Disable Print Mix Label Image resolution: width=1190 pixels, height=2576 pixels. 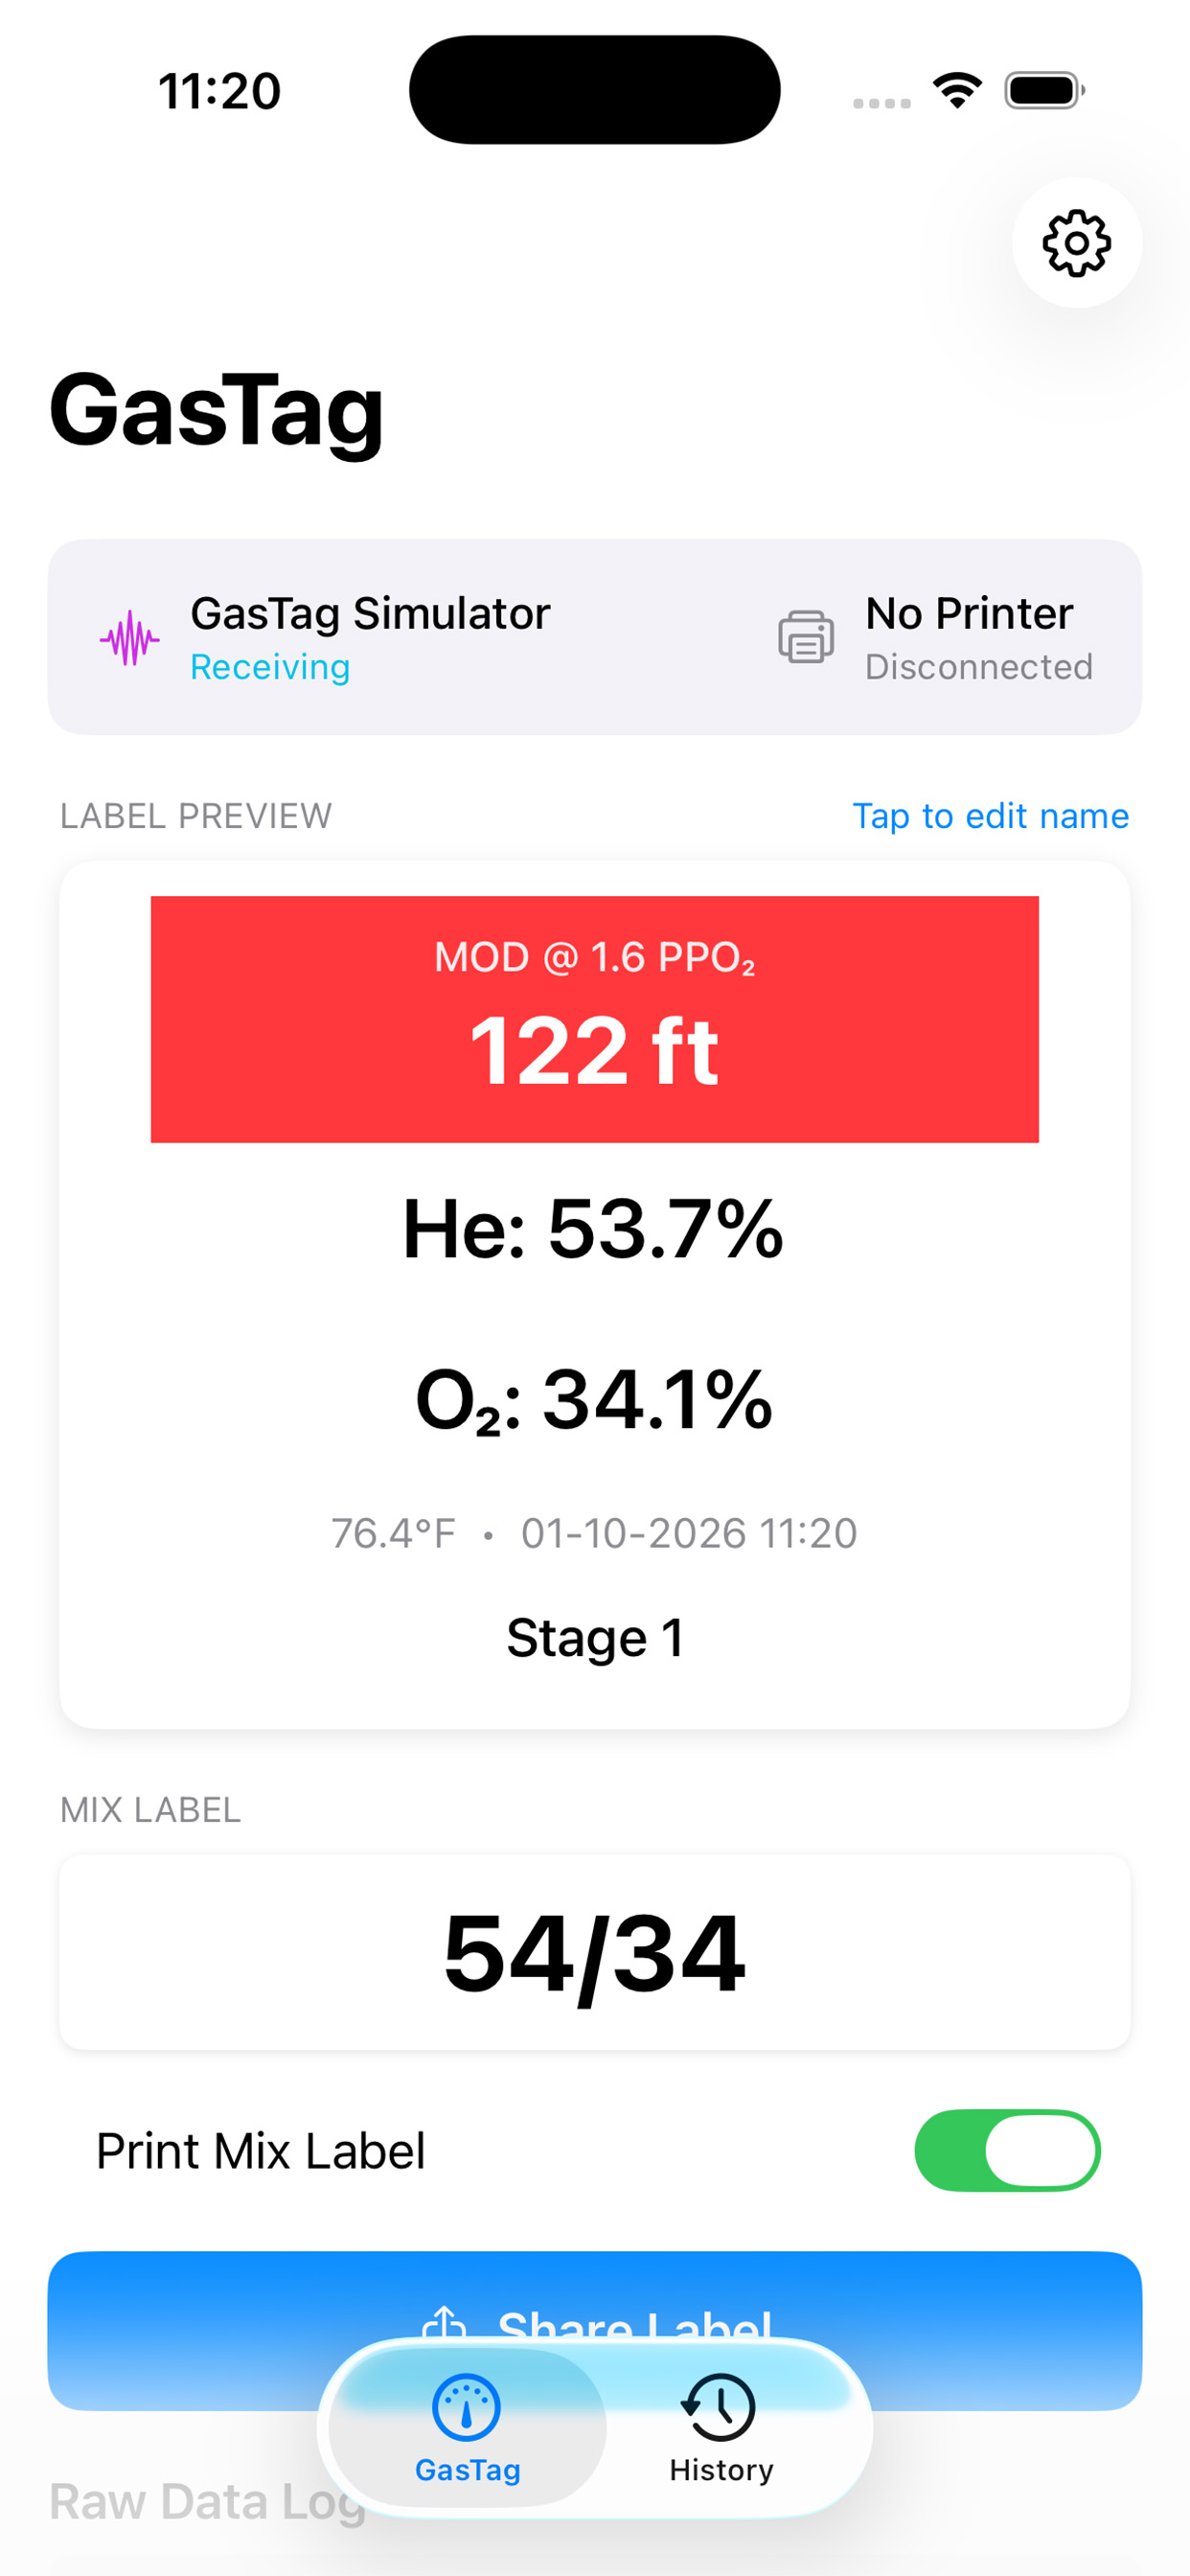1009,2151
